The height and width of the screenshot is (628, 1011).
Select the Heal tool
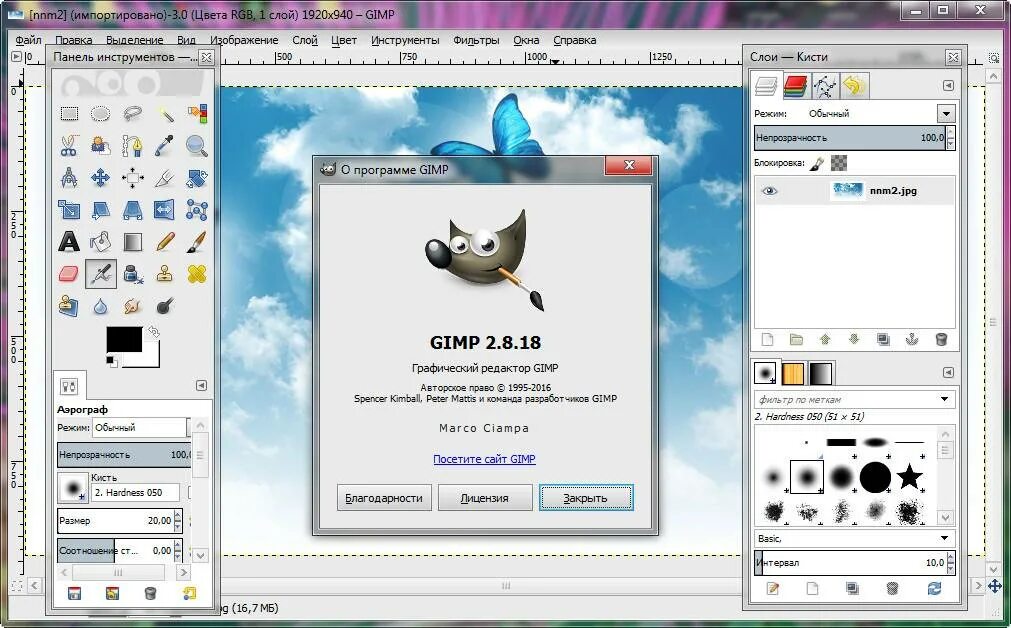tap(197, 274)
